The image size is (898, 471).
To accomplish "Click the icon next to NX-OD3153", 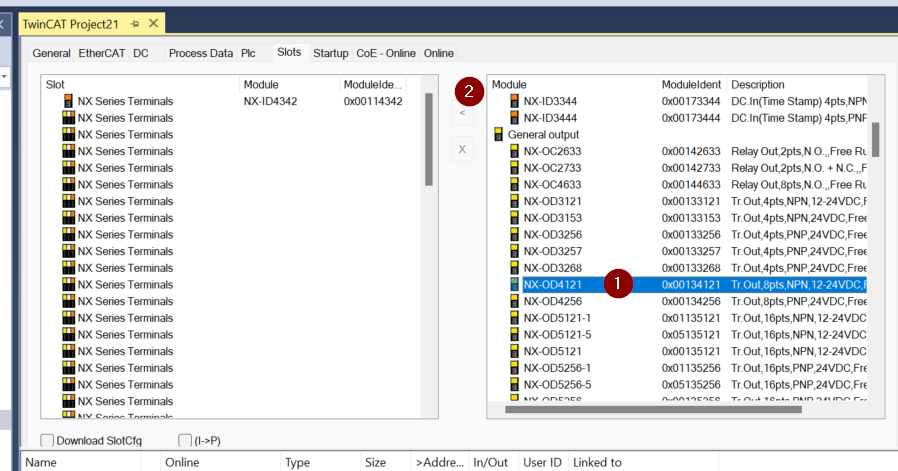I will 514,218.
